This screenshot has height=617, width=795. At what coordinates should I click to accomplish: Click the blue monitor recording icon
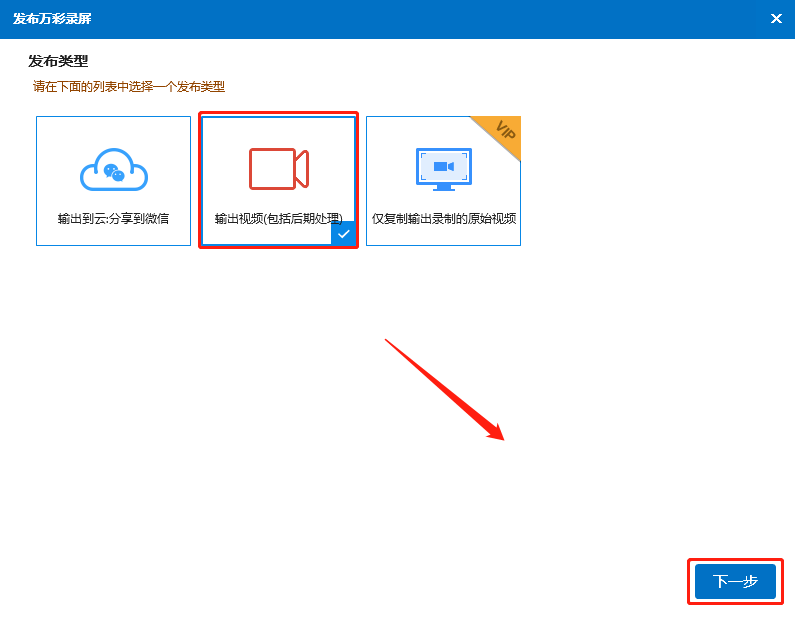coord(444,169)
